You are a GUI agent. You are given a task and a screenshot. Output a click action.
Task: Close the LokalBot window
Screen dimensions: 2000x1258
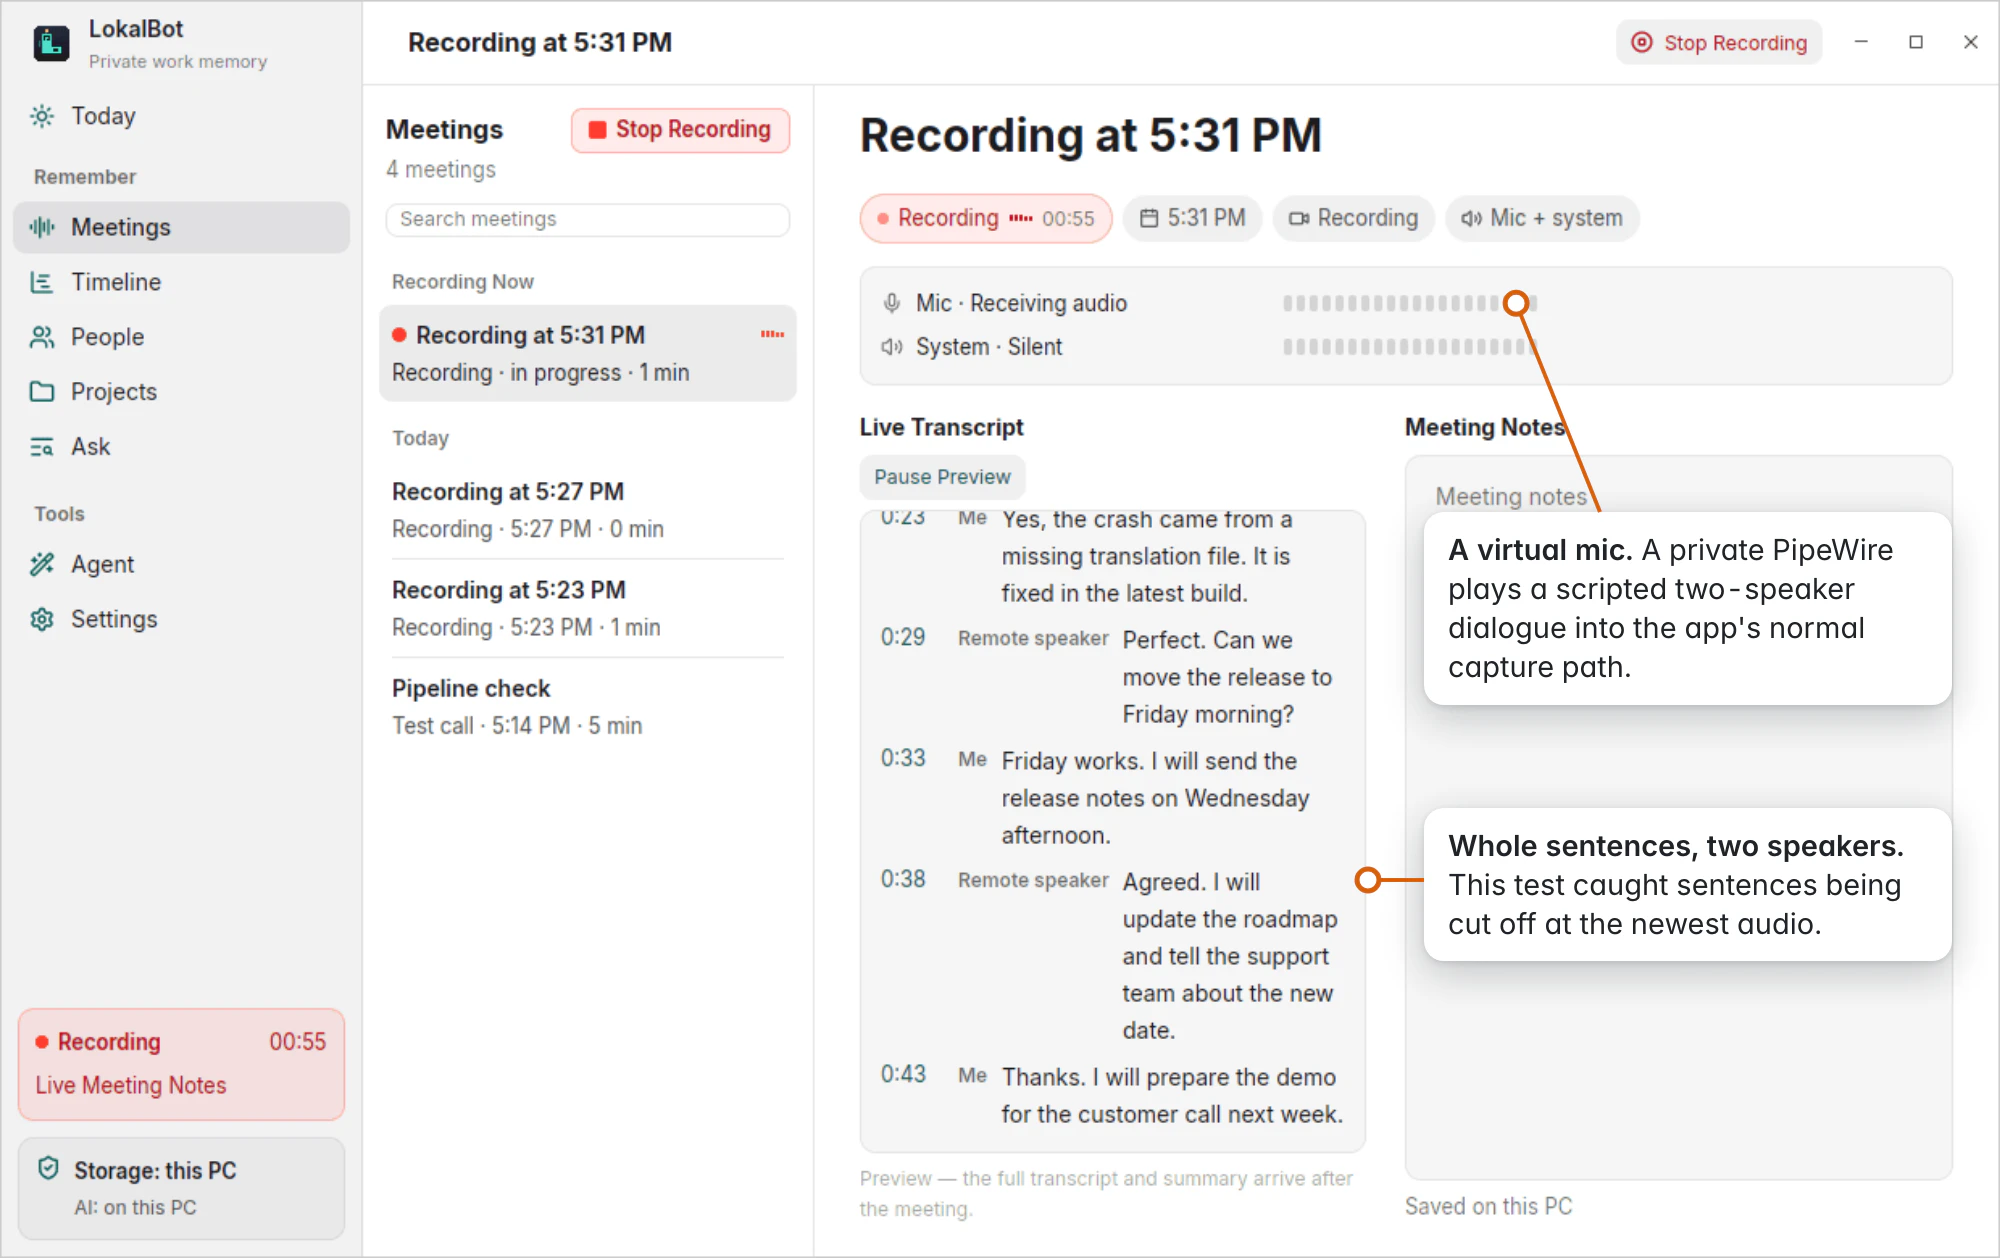pyautogui.click(x=1971, y=42)
